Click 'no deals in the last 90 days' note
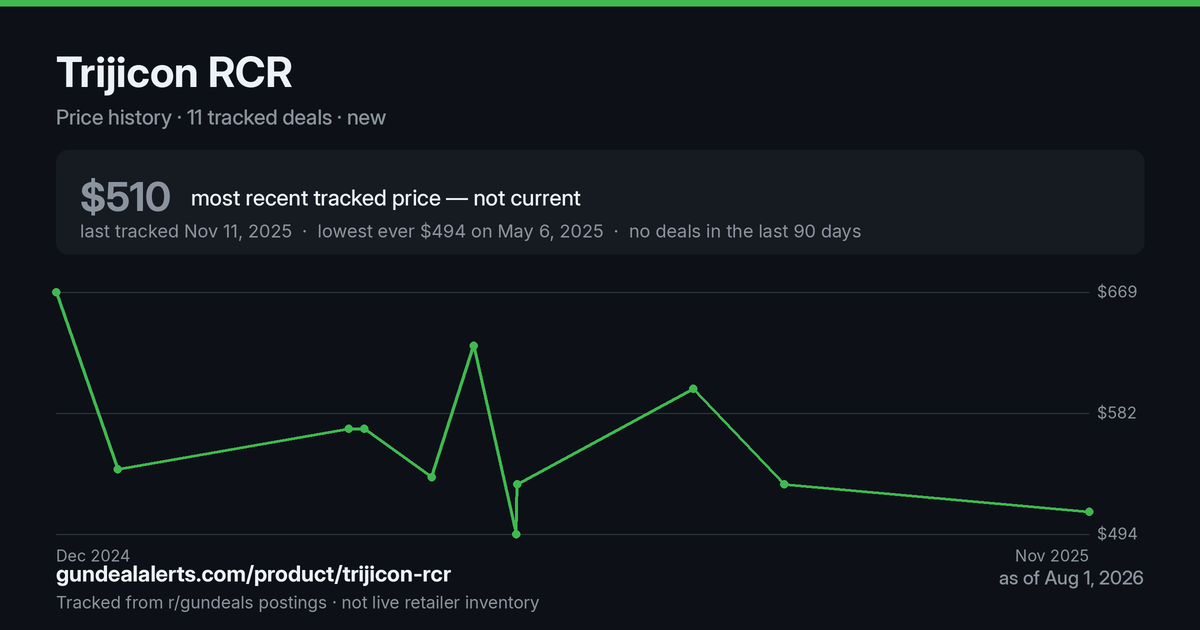The width and height of the screenshot is (1200, 630). pyautogui.click(x=745, y=231)
